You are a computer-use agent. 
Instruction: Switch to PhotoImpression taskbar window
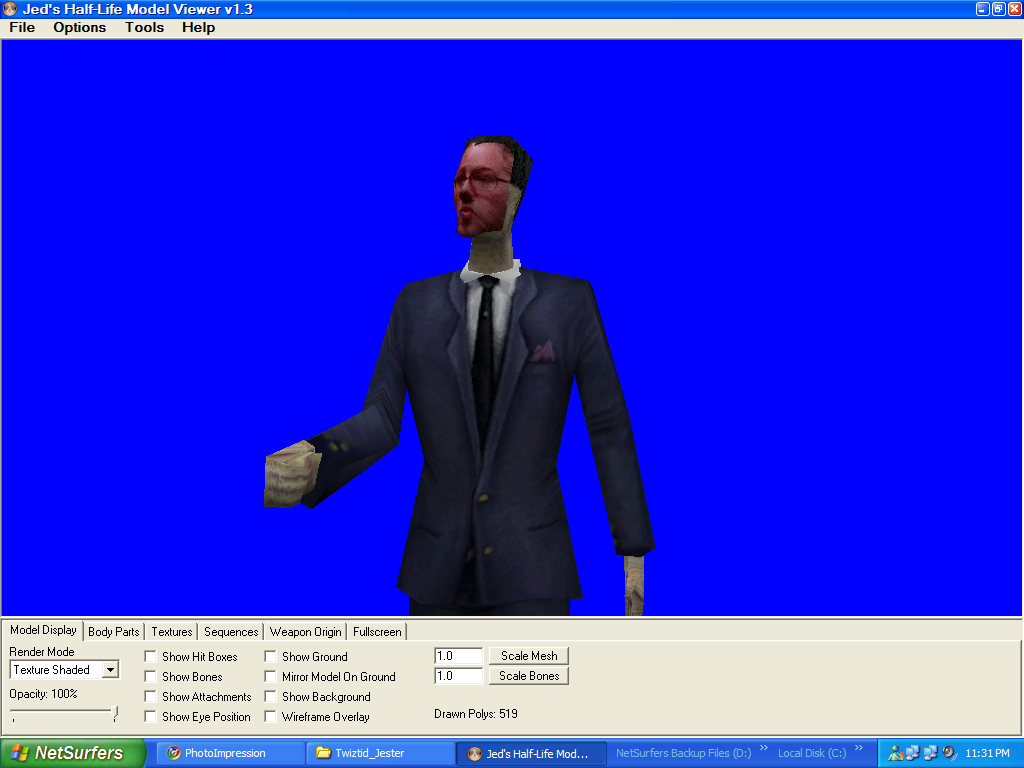(232, 753)
